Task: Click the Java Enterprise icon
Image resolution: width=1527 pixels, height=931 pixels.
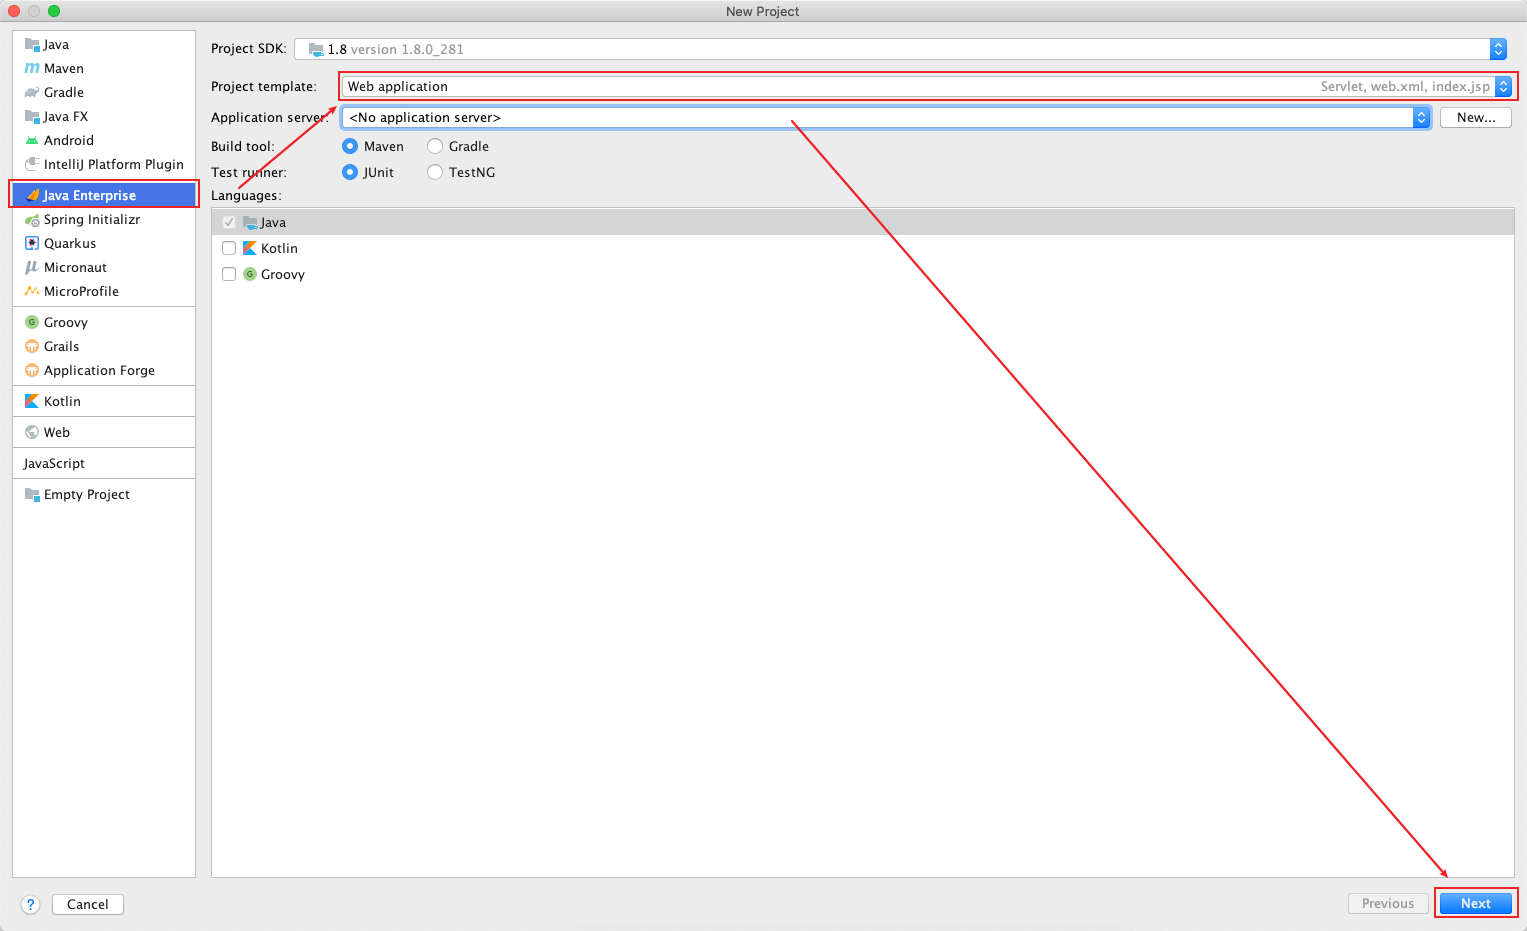Action: point(32,195)
